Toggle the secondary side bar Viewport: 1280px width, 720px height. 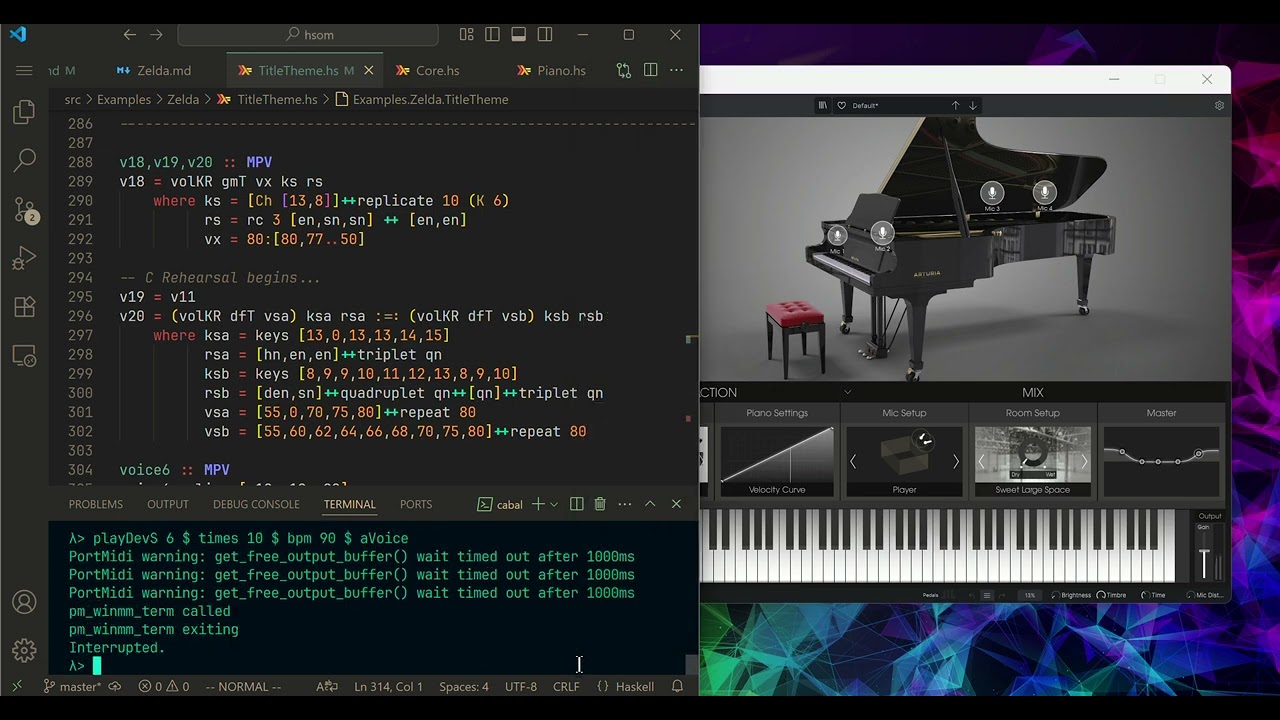pyautogui.click(x=545, y=34)
